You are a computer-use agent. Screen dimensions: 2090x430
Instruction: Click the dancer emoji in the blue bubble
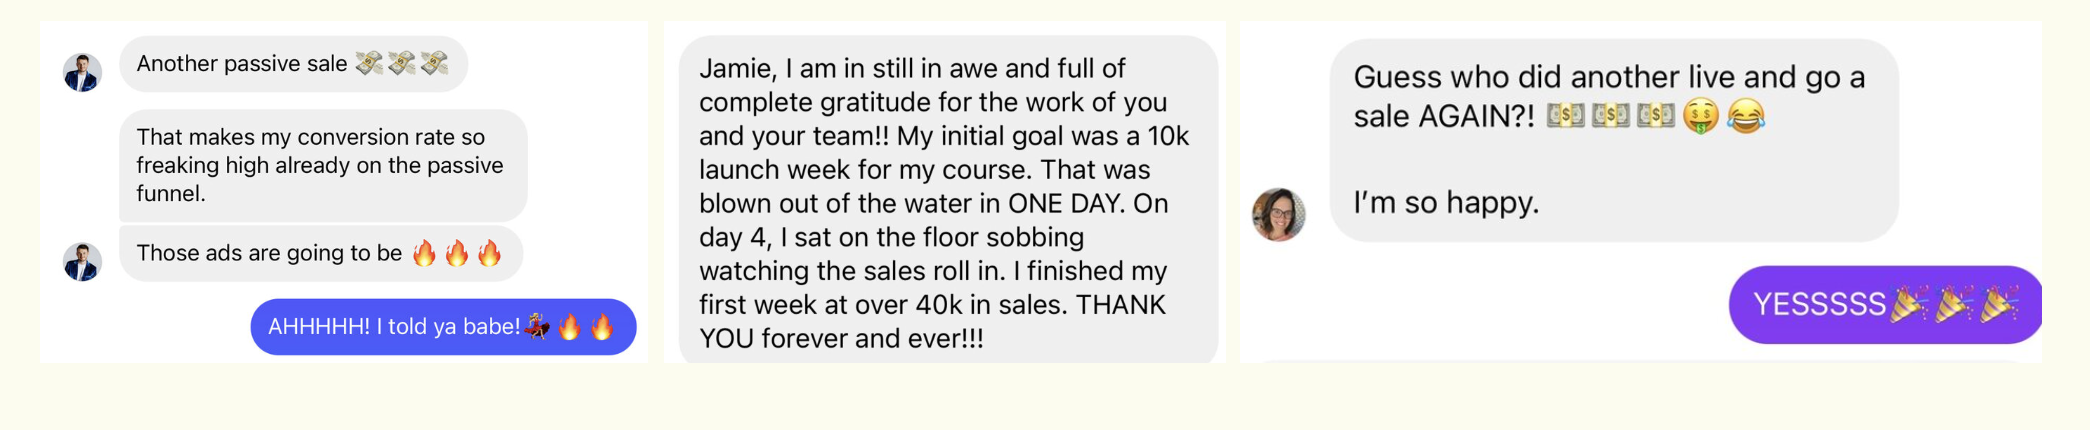point(538,327)
